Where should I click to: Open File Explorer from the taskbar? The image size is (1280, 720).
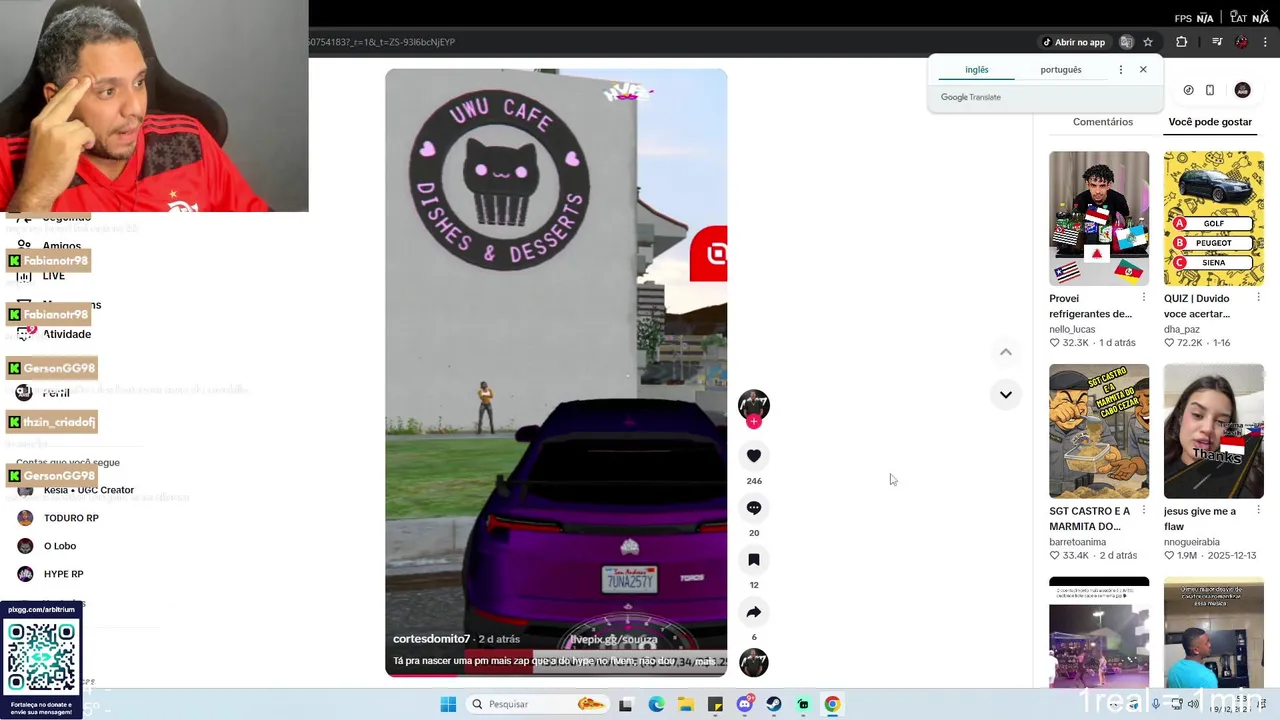click(685, 704)
